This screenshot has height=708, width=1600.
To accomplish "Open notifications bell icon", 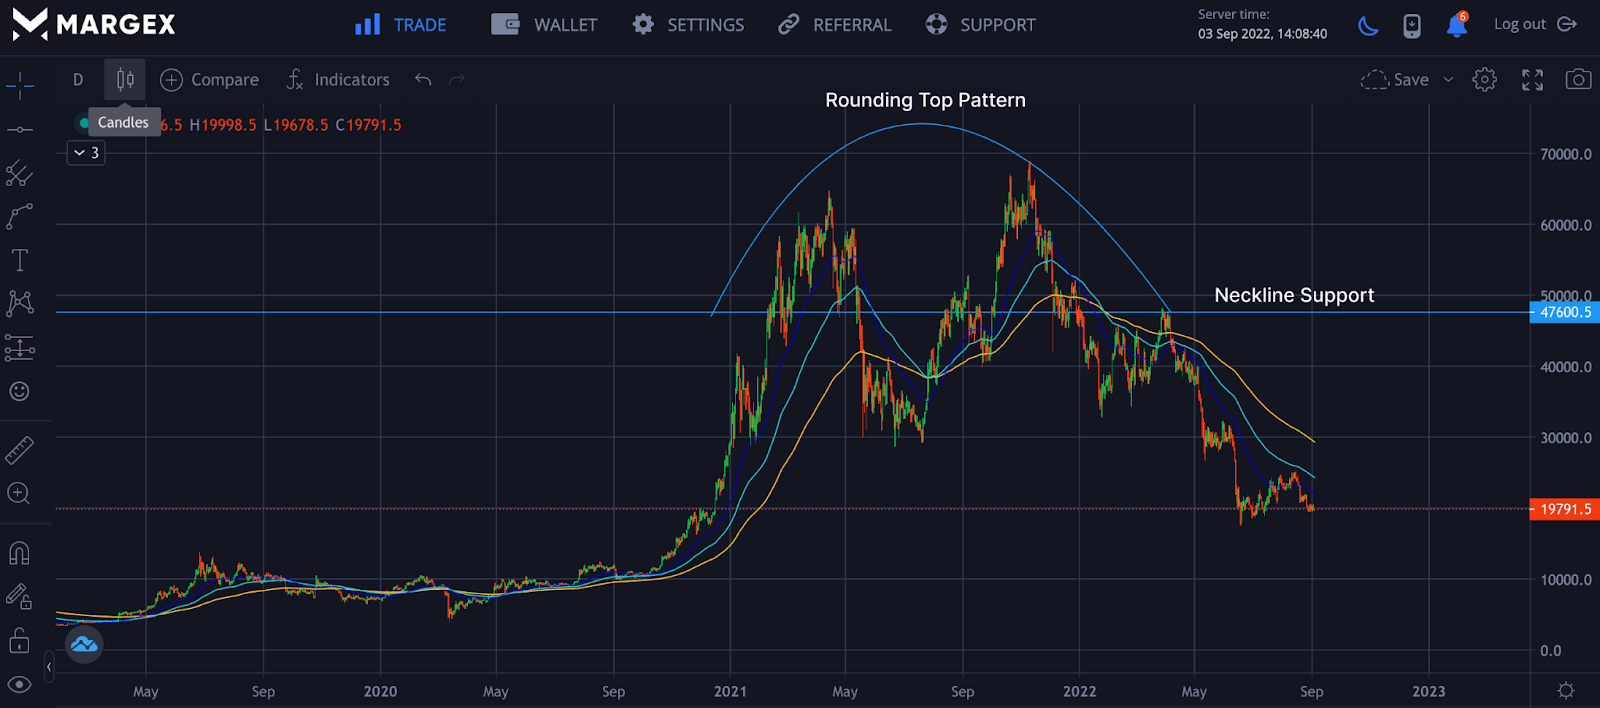I will coord(1456,26).
